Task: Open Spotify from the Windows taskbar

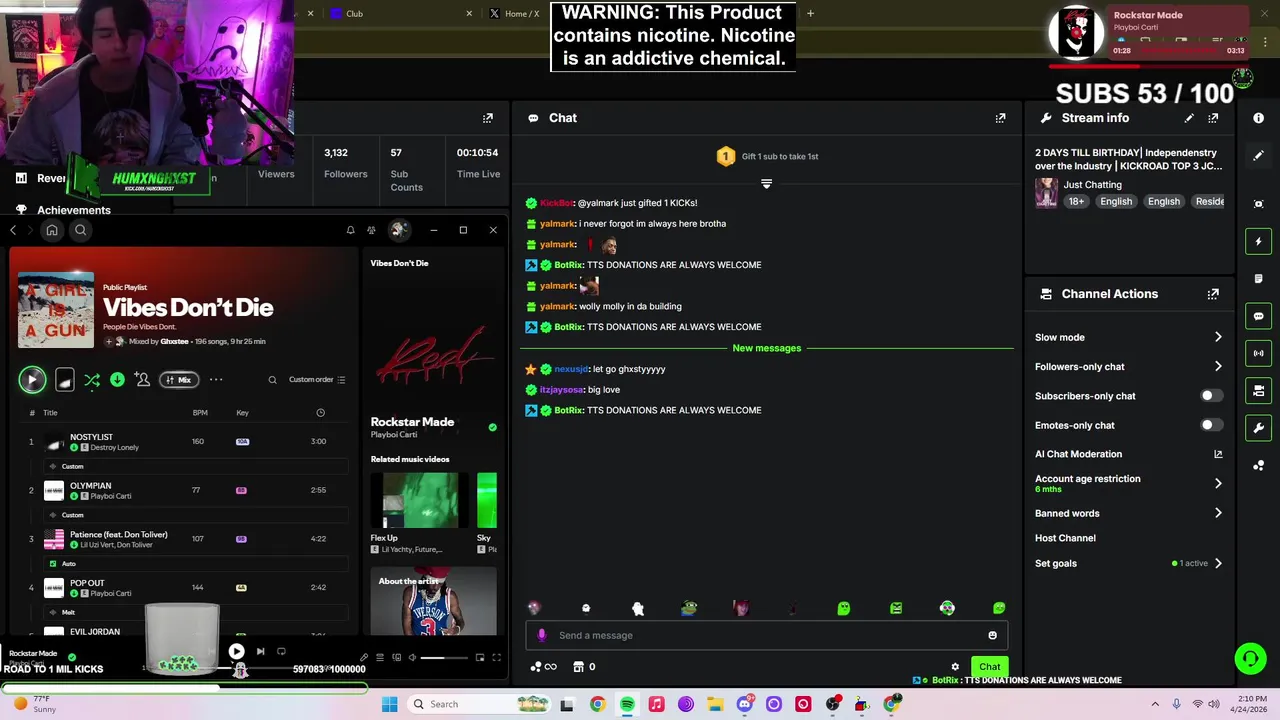Action: (627, 704)
